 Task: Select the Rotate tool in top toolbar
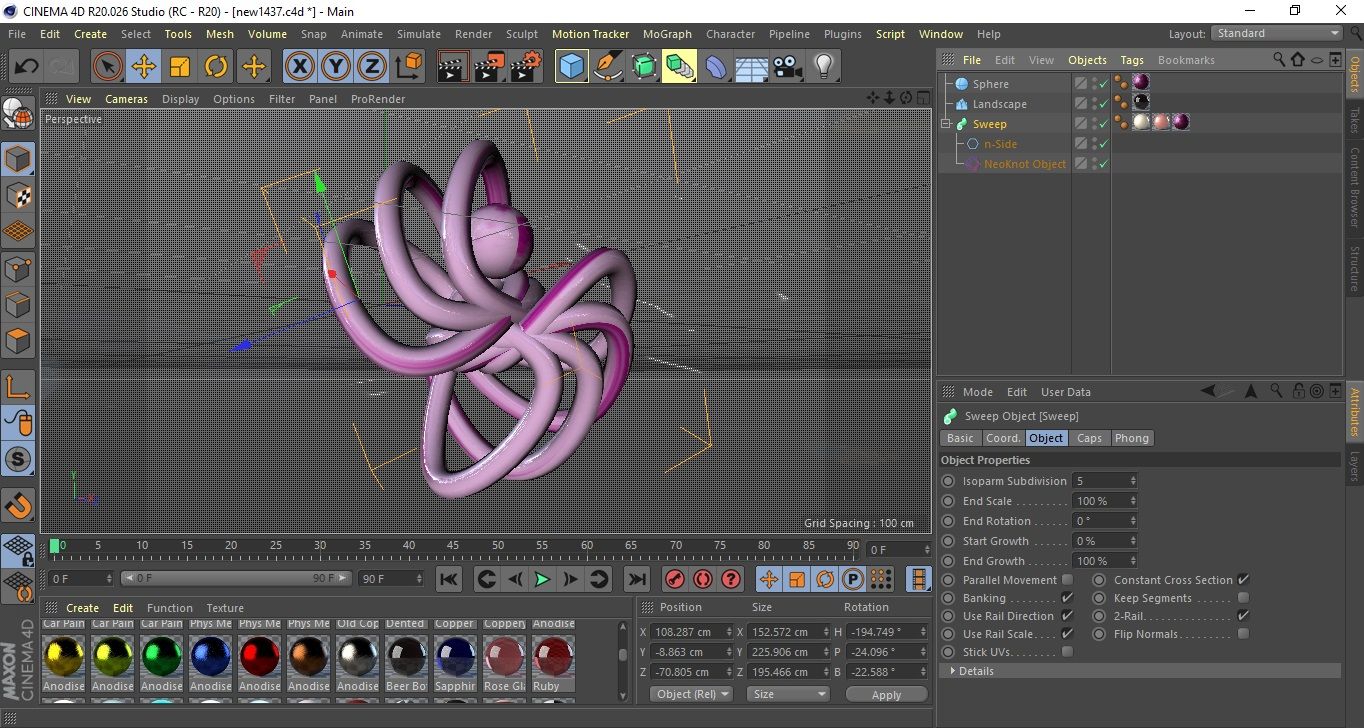pos(216,67)
